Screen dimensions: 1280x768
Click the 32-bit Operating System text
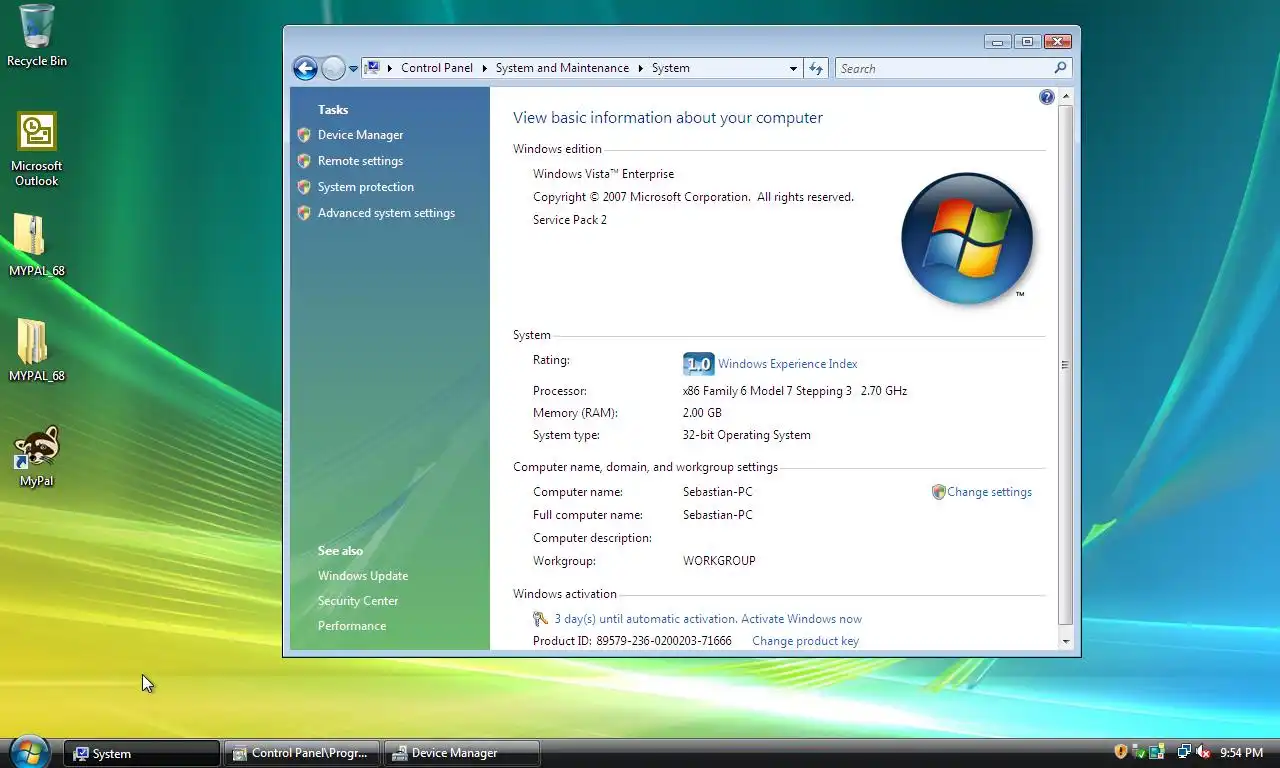coord(746,435)
